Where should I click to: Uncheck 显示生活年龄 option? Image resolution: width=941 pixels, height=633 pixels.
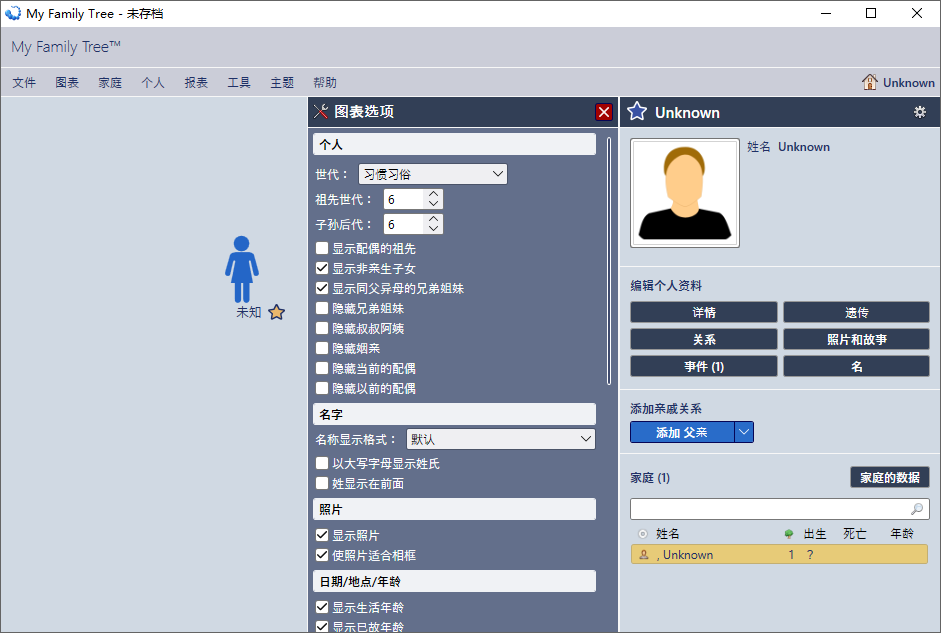point(322,607)
